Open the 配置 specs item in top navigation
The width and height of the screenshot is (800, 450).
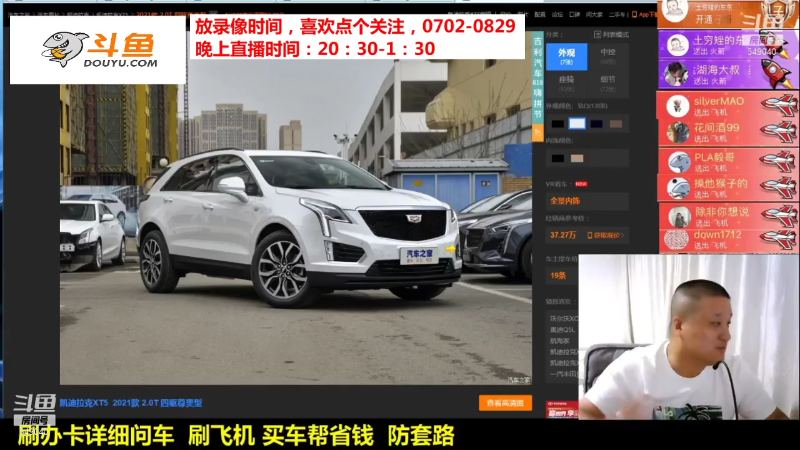point(540,14)
